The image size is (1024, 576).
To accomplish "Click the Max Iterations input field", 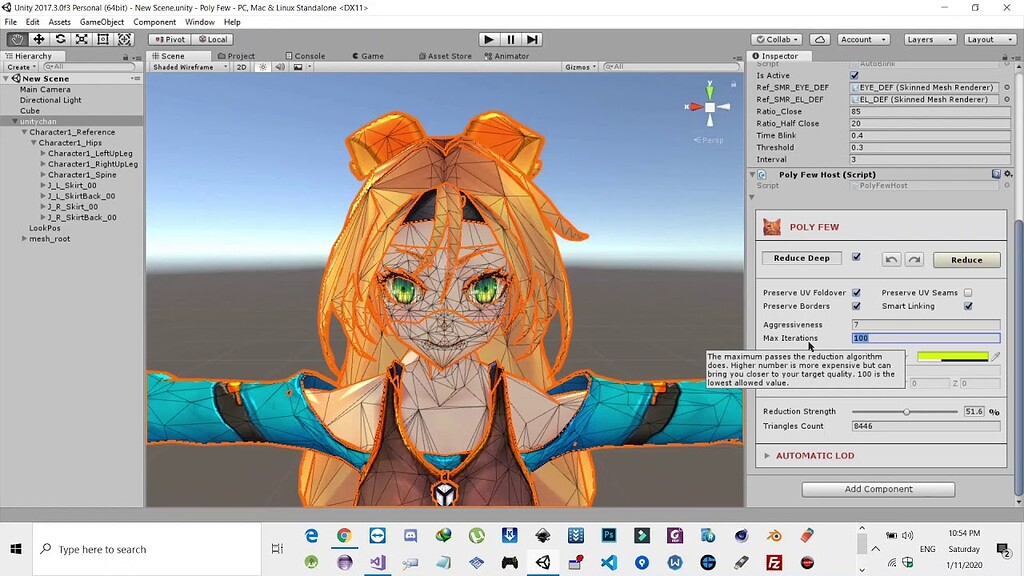I will tap(925, 338).
